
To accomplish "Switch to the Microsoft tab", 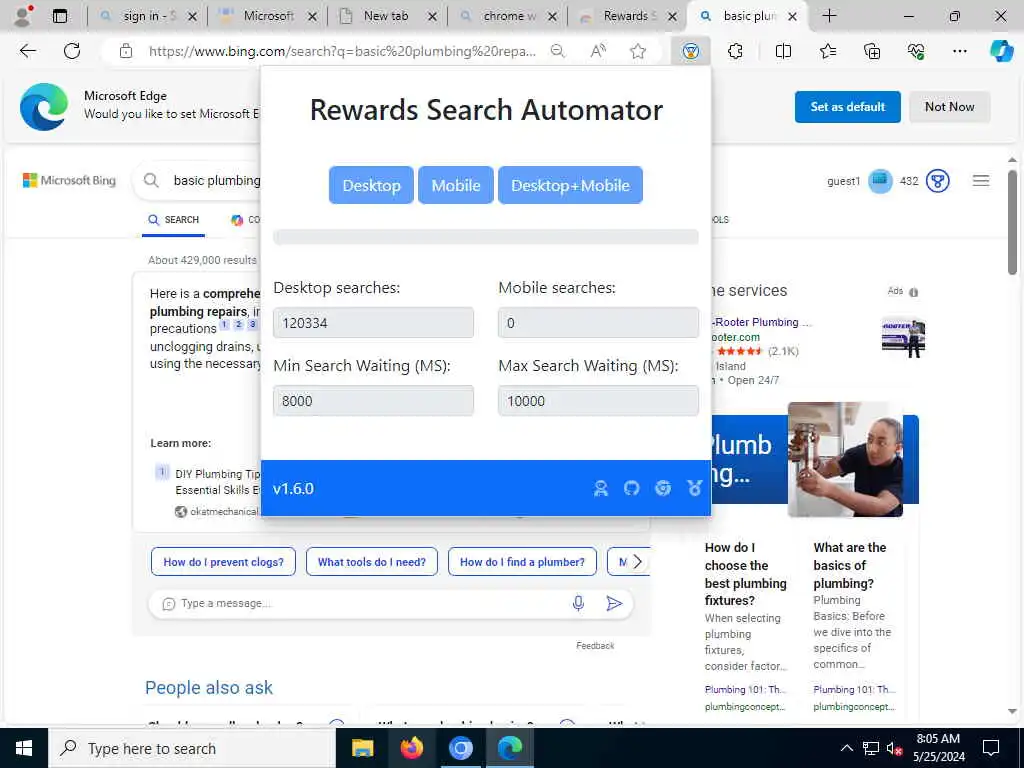I will pos(266,16).
